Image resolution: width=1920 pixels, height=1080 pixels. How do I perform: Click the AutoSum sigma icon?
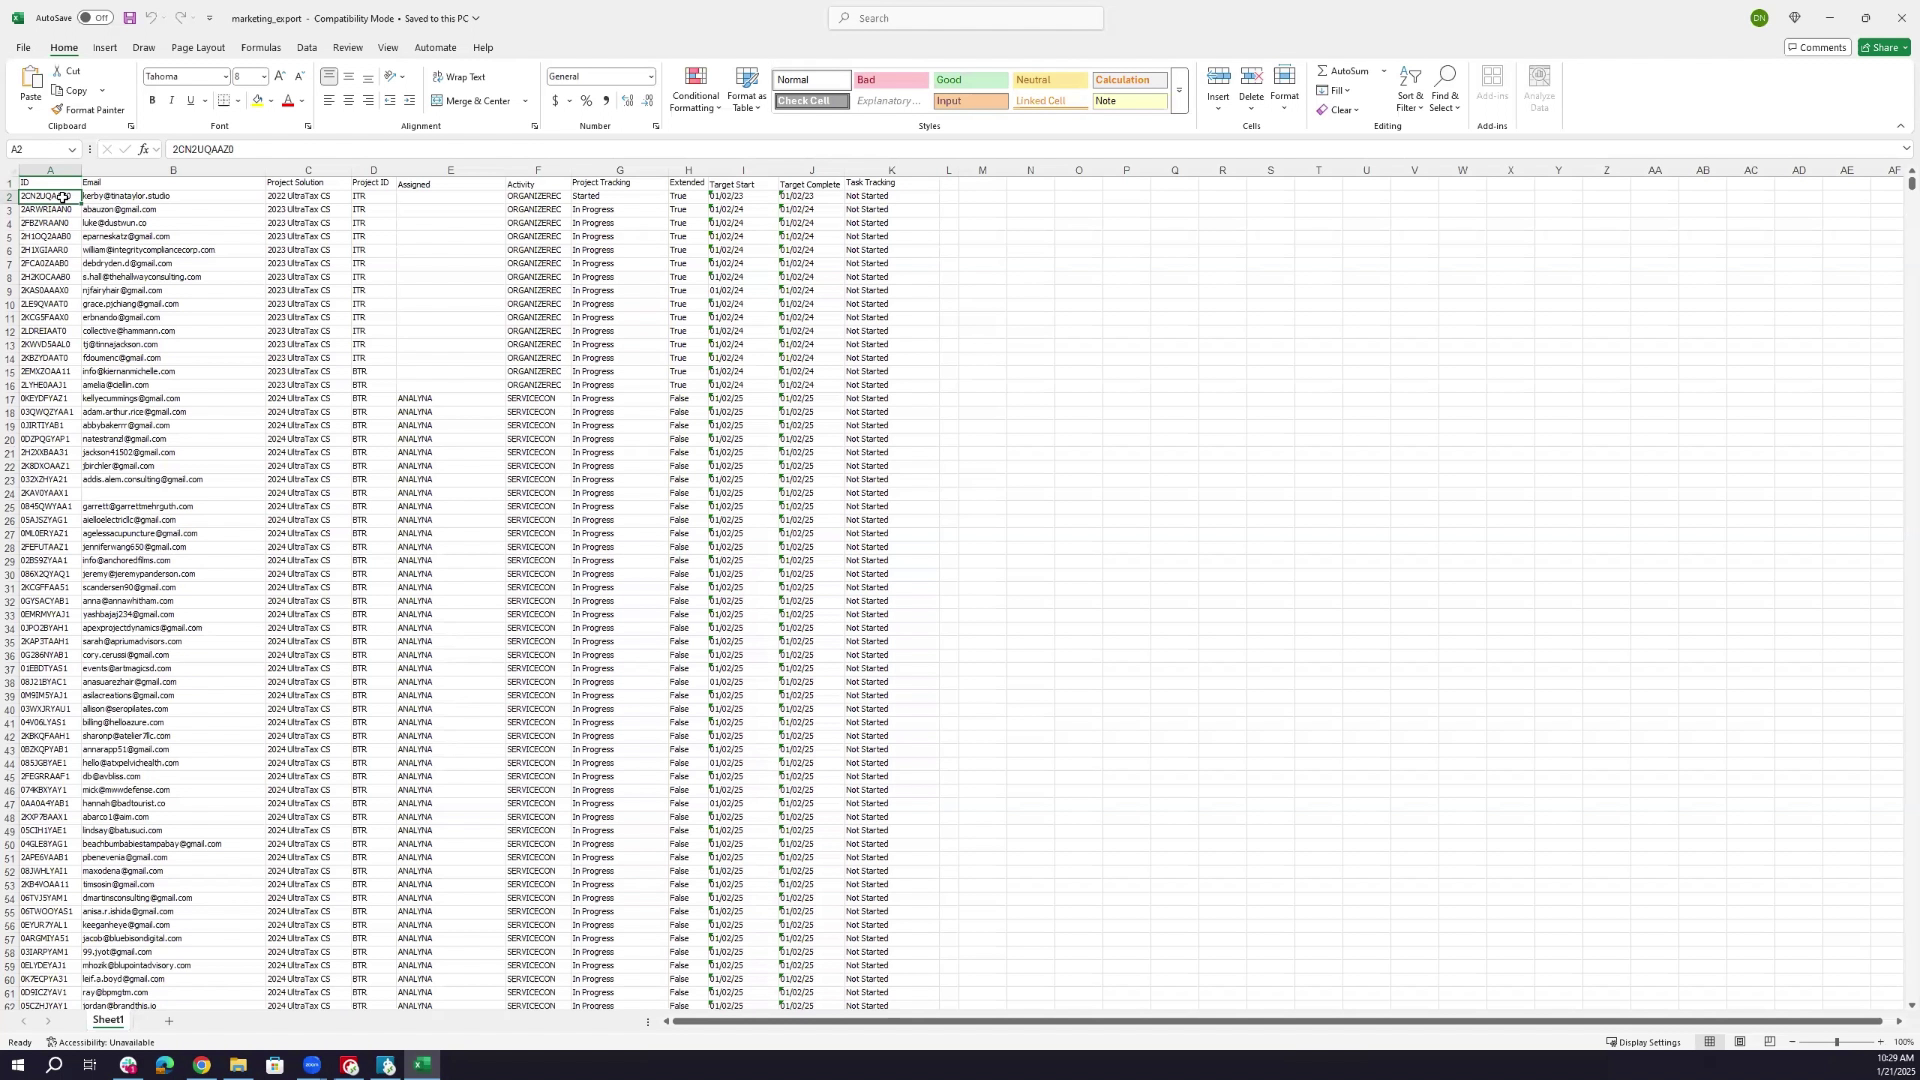[1323, 71]
